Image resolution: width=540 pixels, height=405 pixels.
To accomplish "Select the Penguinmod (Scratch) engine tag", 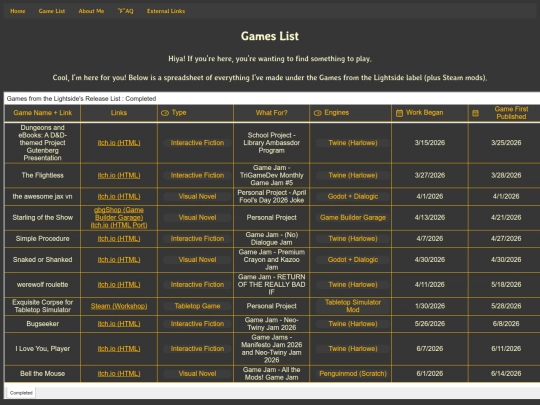I will tap(353, 374).
